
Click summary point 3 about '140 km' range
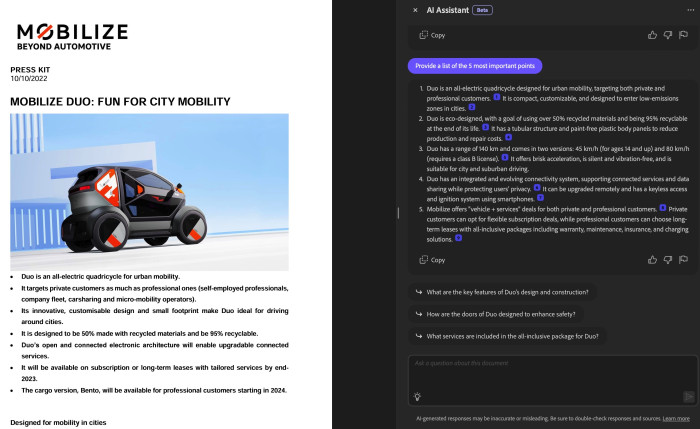[558, 158]
